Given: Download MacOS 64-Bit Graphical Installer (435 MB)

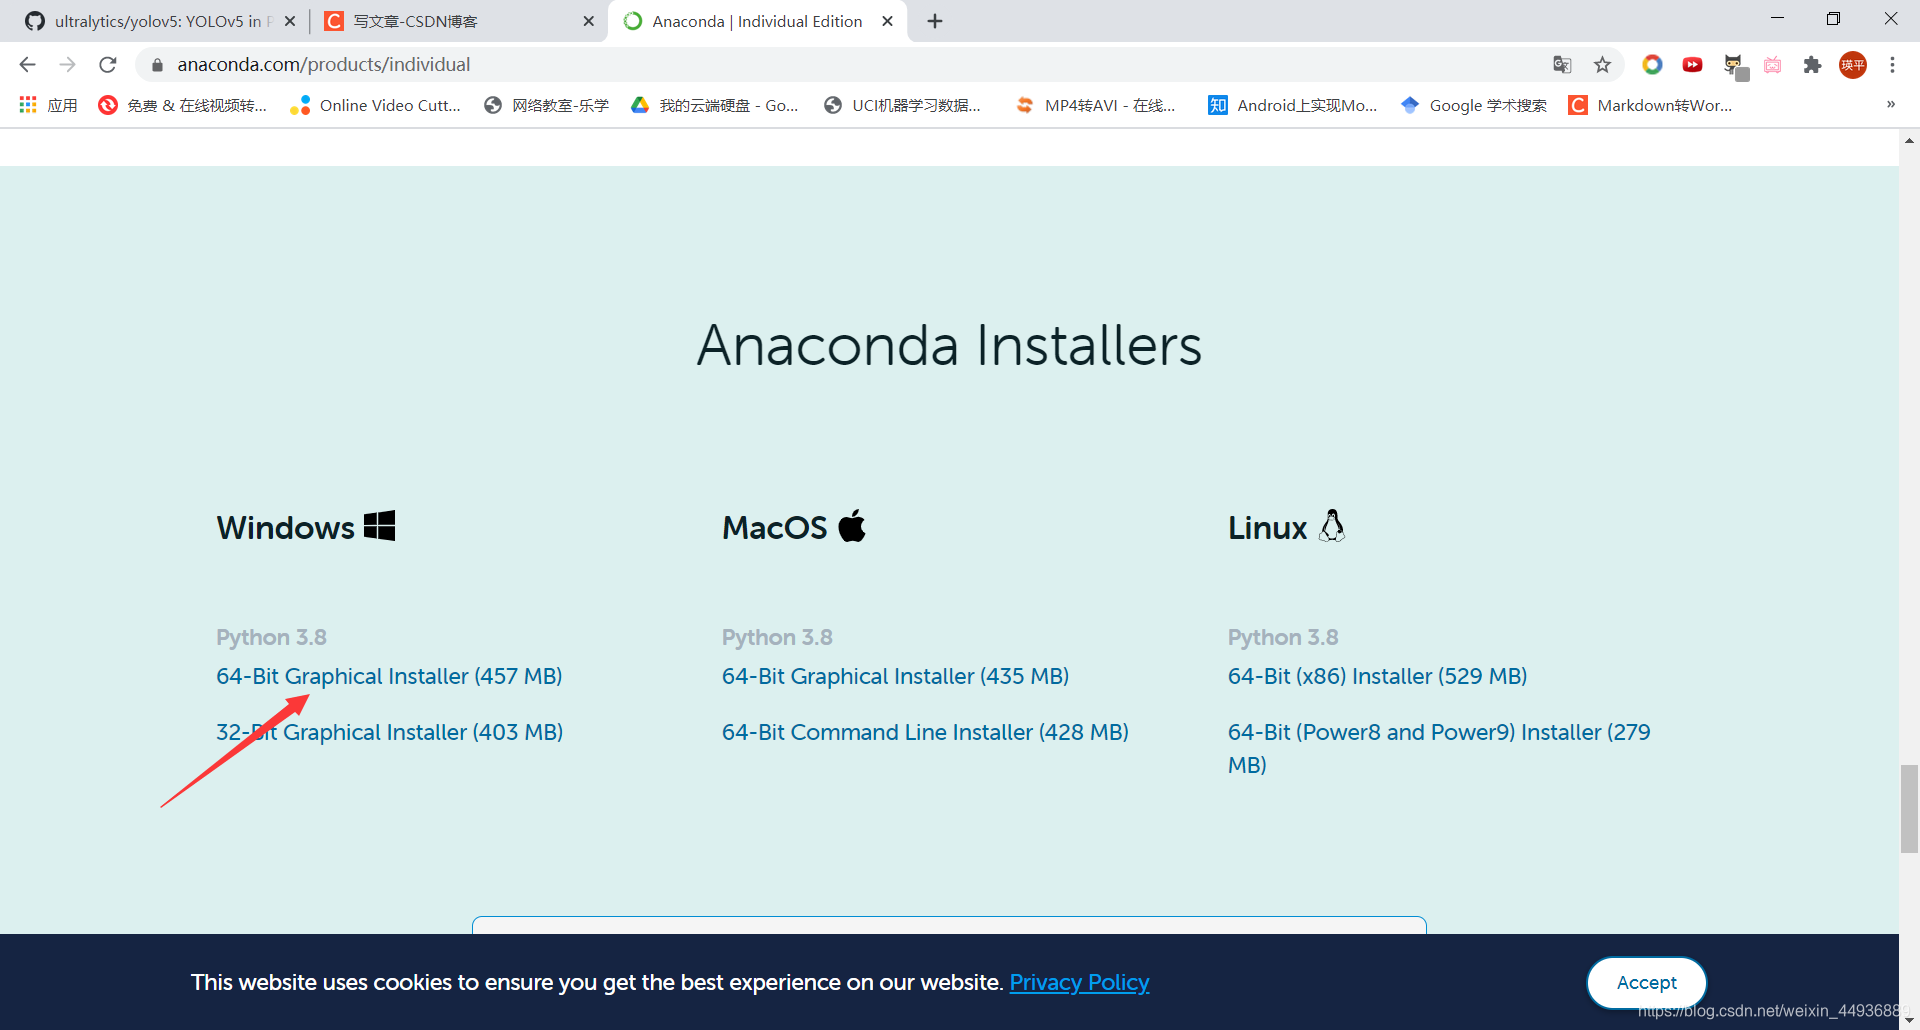Looking at the screenshot, I should pos(895,676).
